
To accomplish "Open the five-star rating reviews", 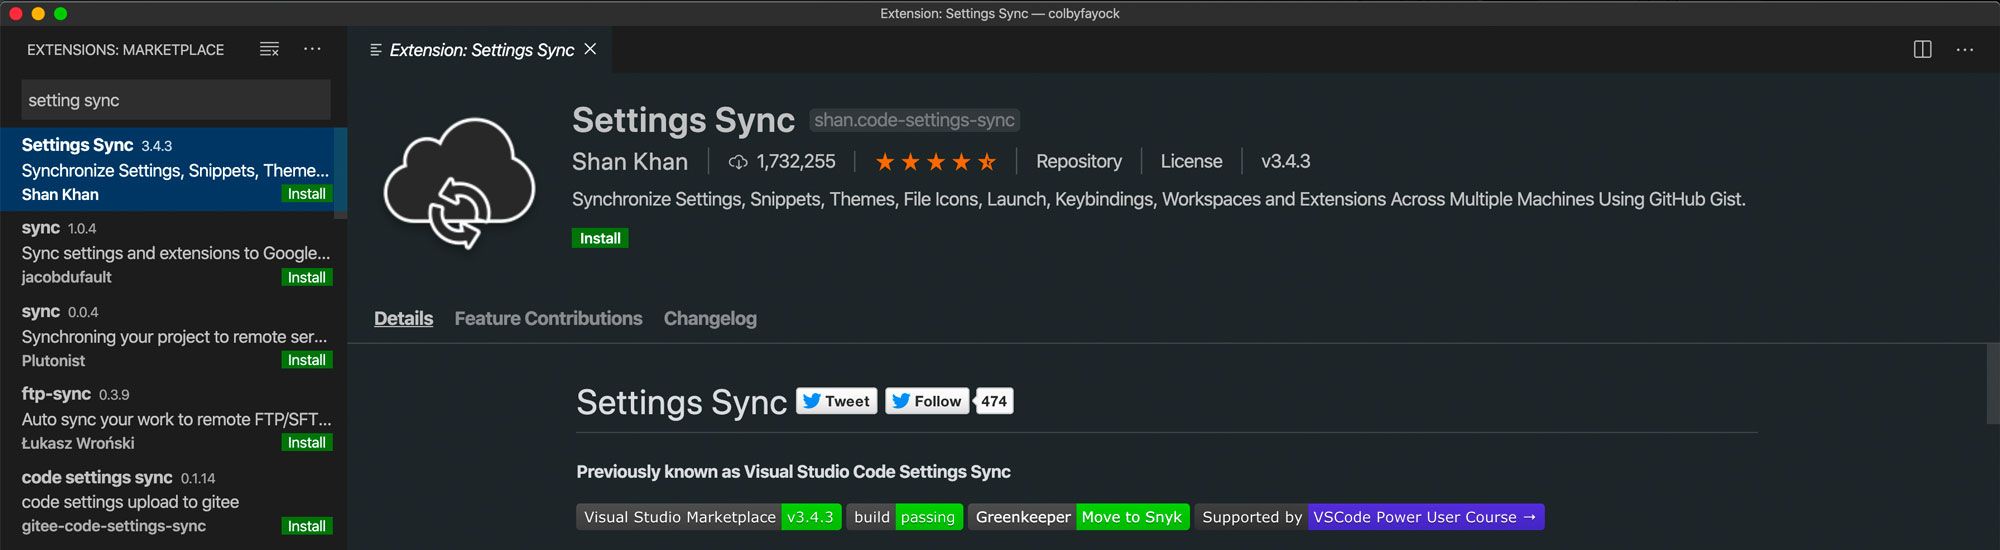I will pyautogui.click(x=935, y=161).
